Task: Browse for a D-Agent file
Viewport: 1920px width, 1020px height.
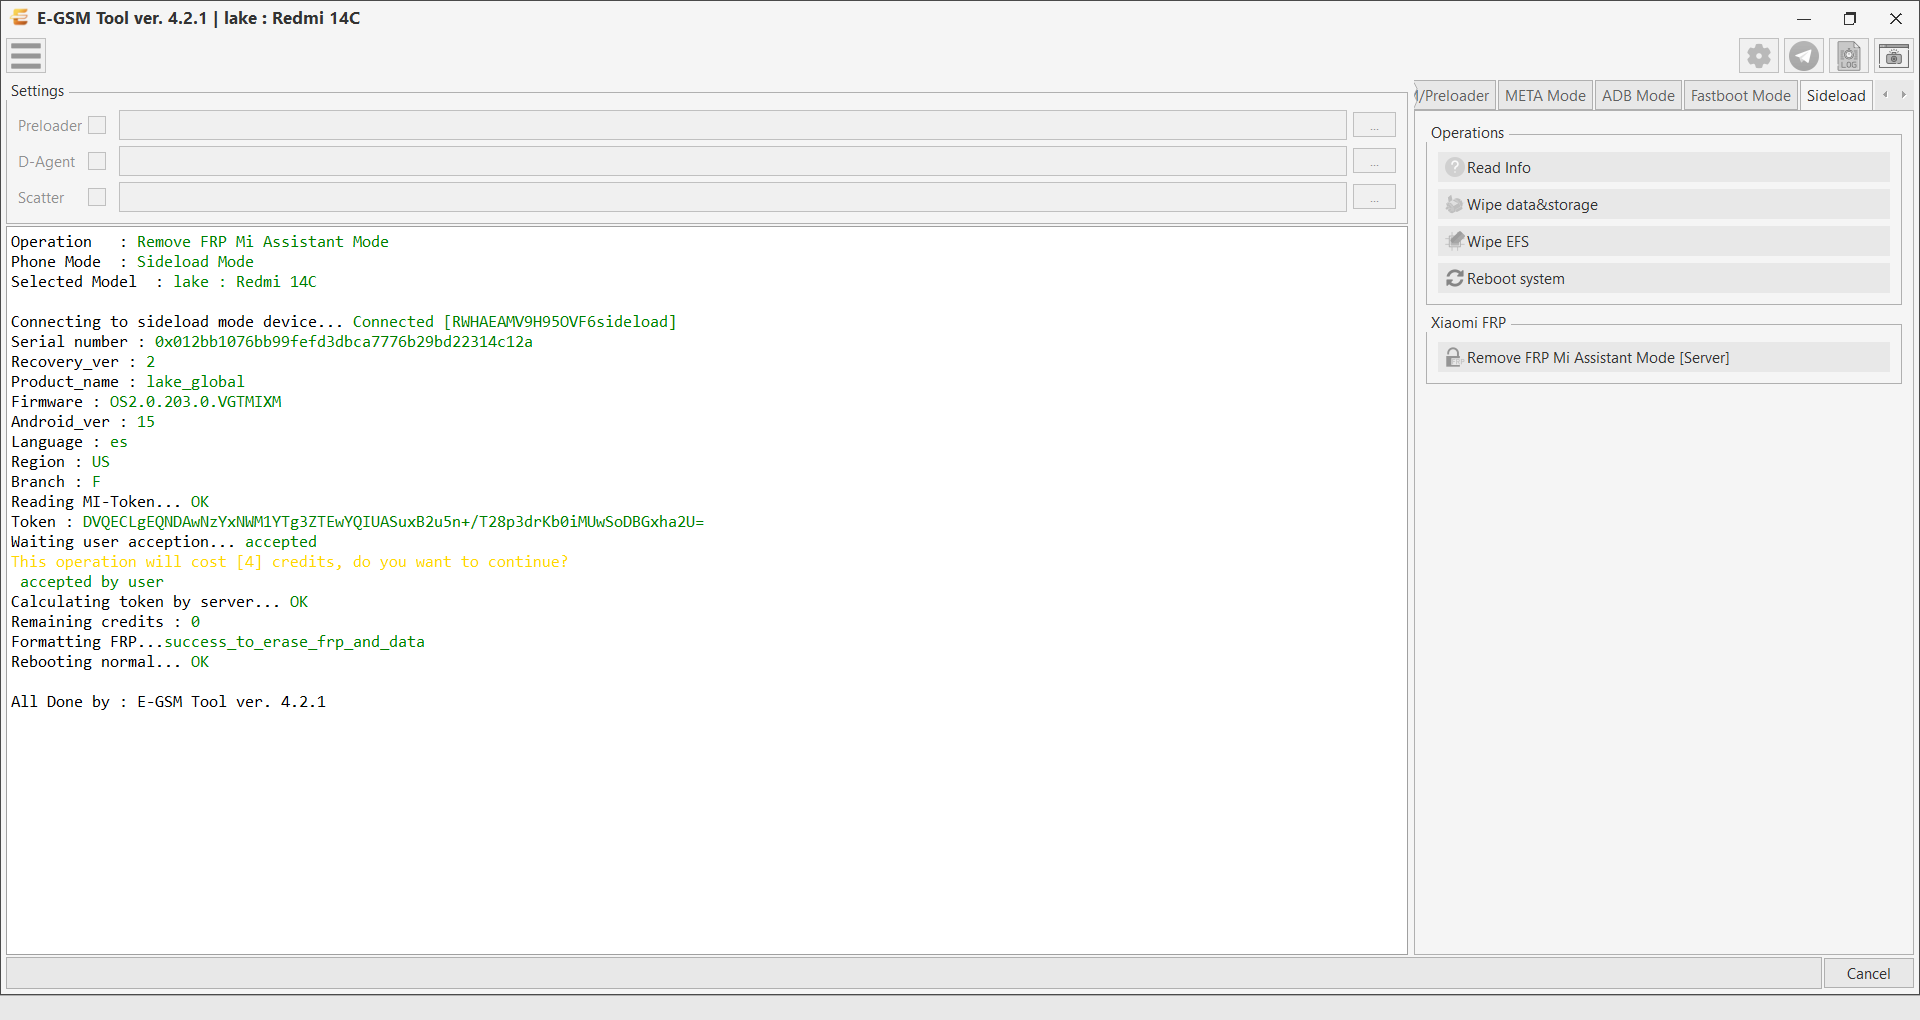Action: 1374,161
